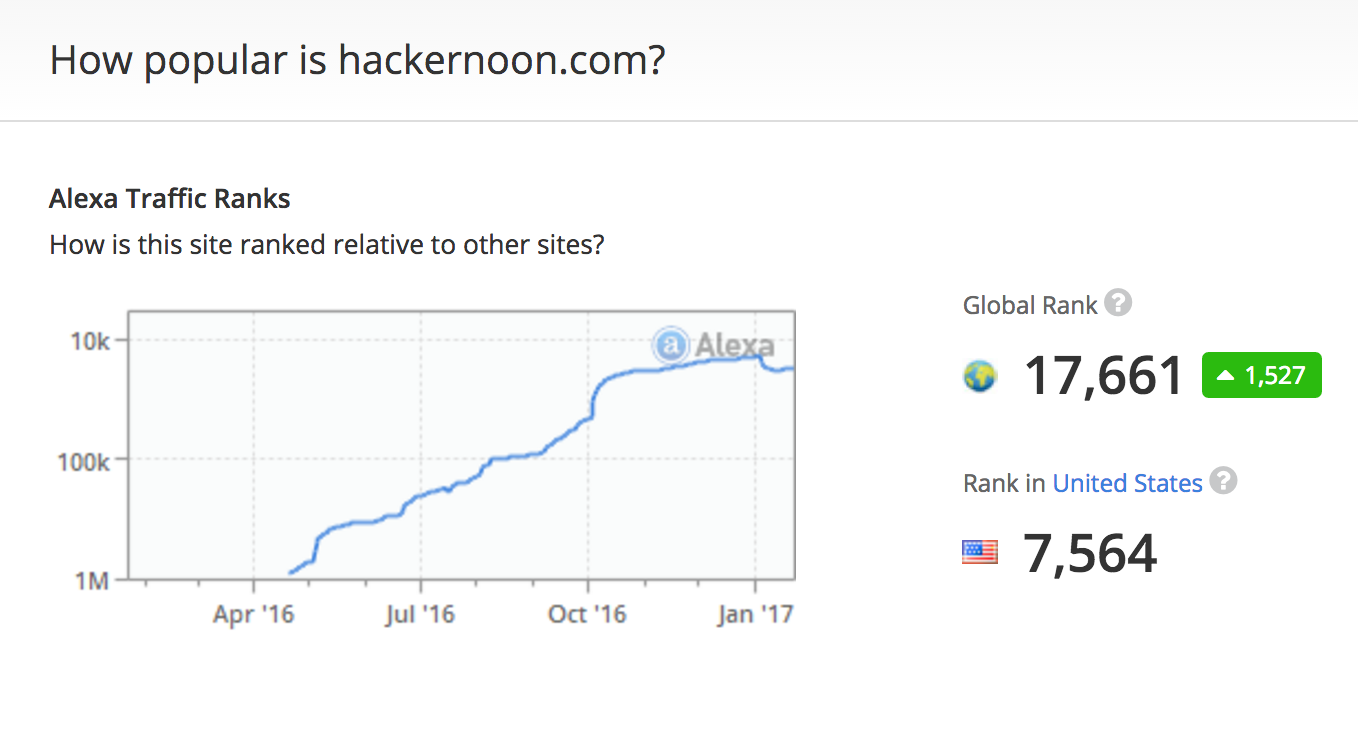Click the global rank number 17,661

click(1104, 376)
